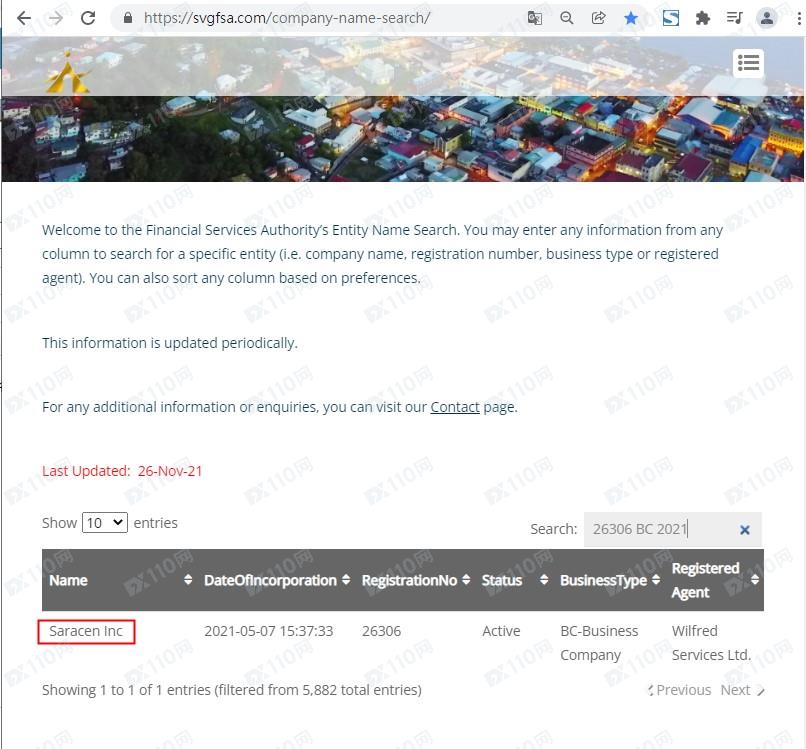Open the site hamburger menu

point(748,63)
